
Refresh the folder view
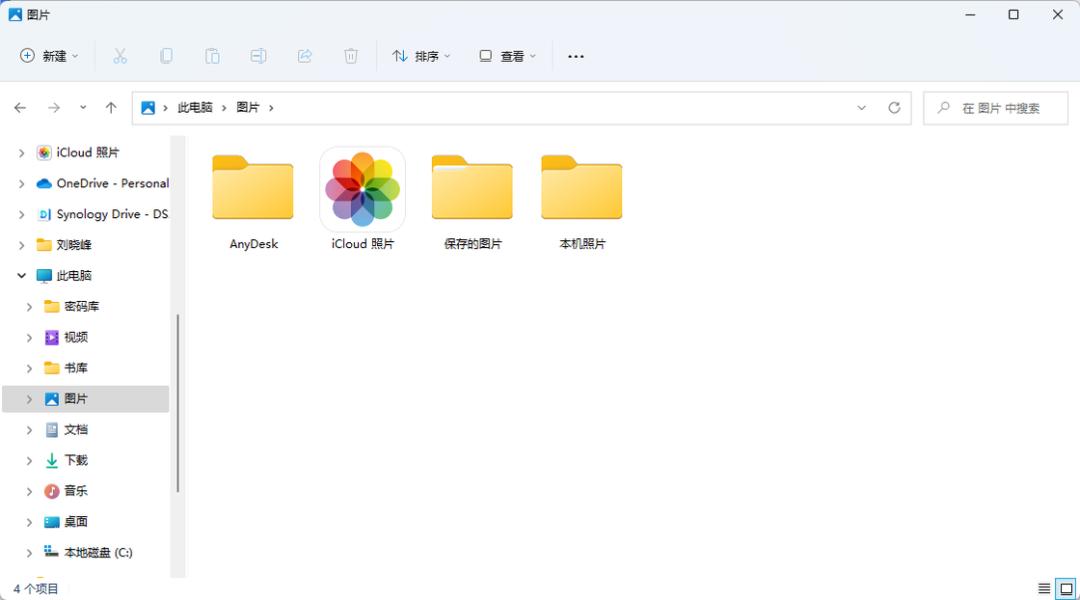click(x=894, y=107)
